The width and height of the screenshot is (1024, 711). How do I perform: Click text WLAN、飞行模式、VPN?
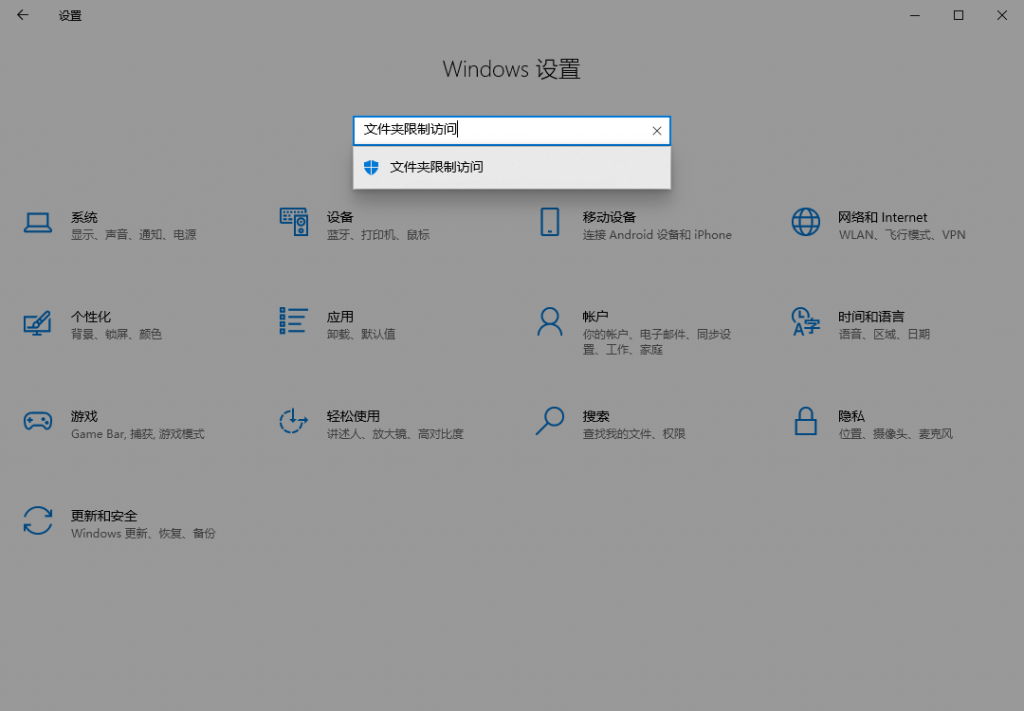tap(902, 235)
